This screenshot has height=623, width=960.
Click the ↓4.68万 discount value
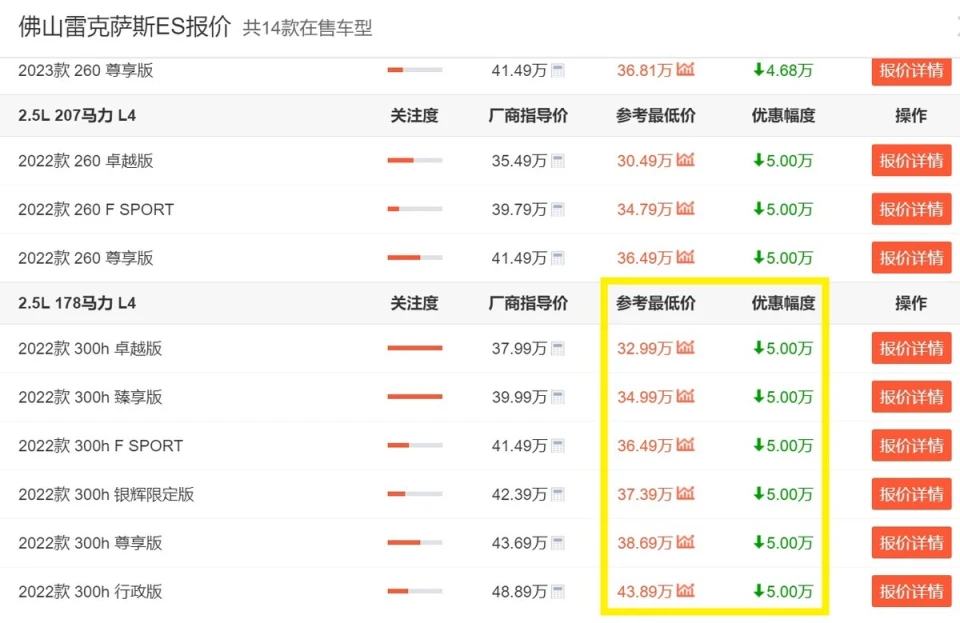(x=783, y=70)
